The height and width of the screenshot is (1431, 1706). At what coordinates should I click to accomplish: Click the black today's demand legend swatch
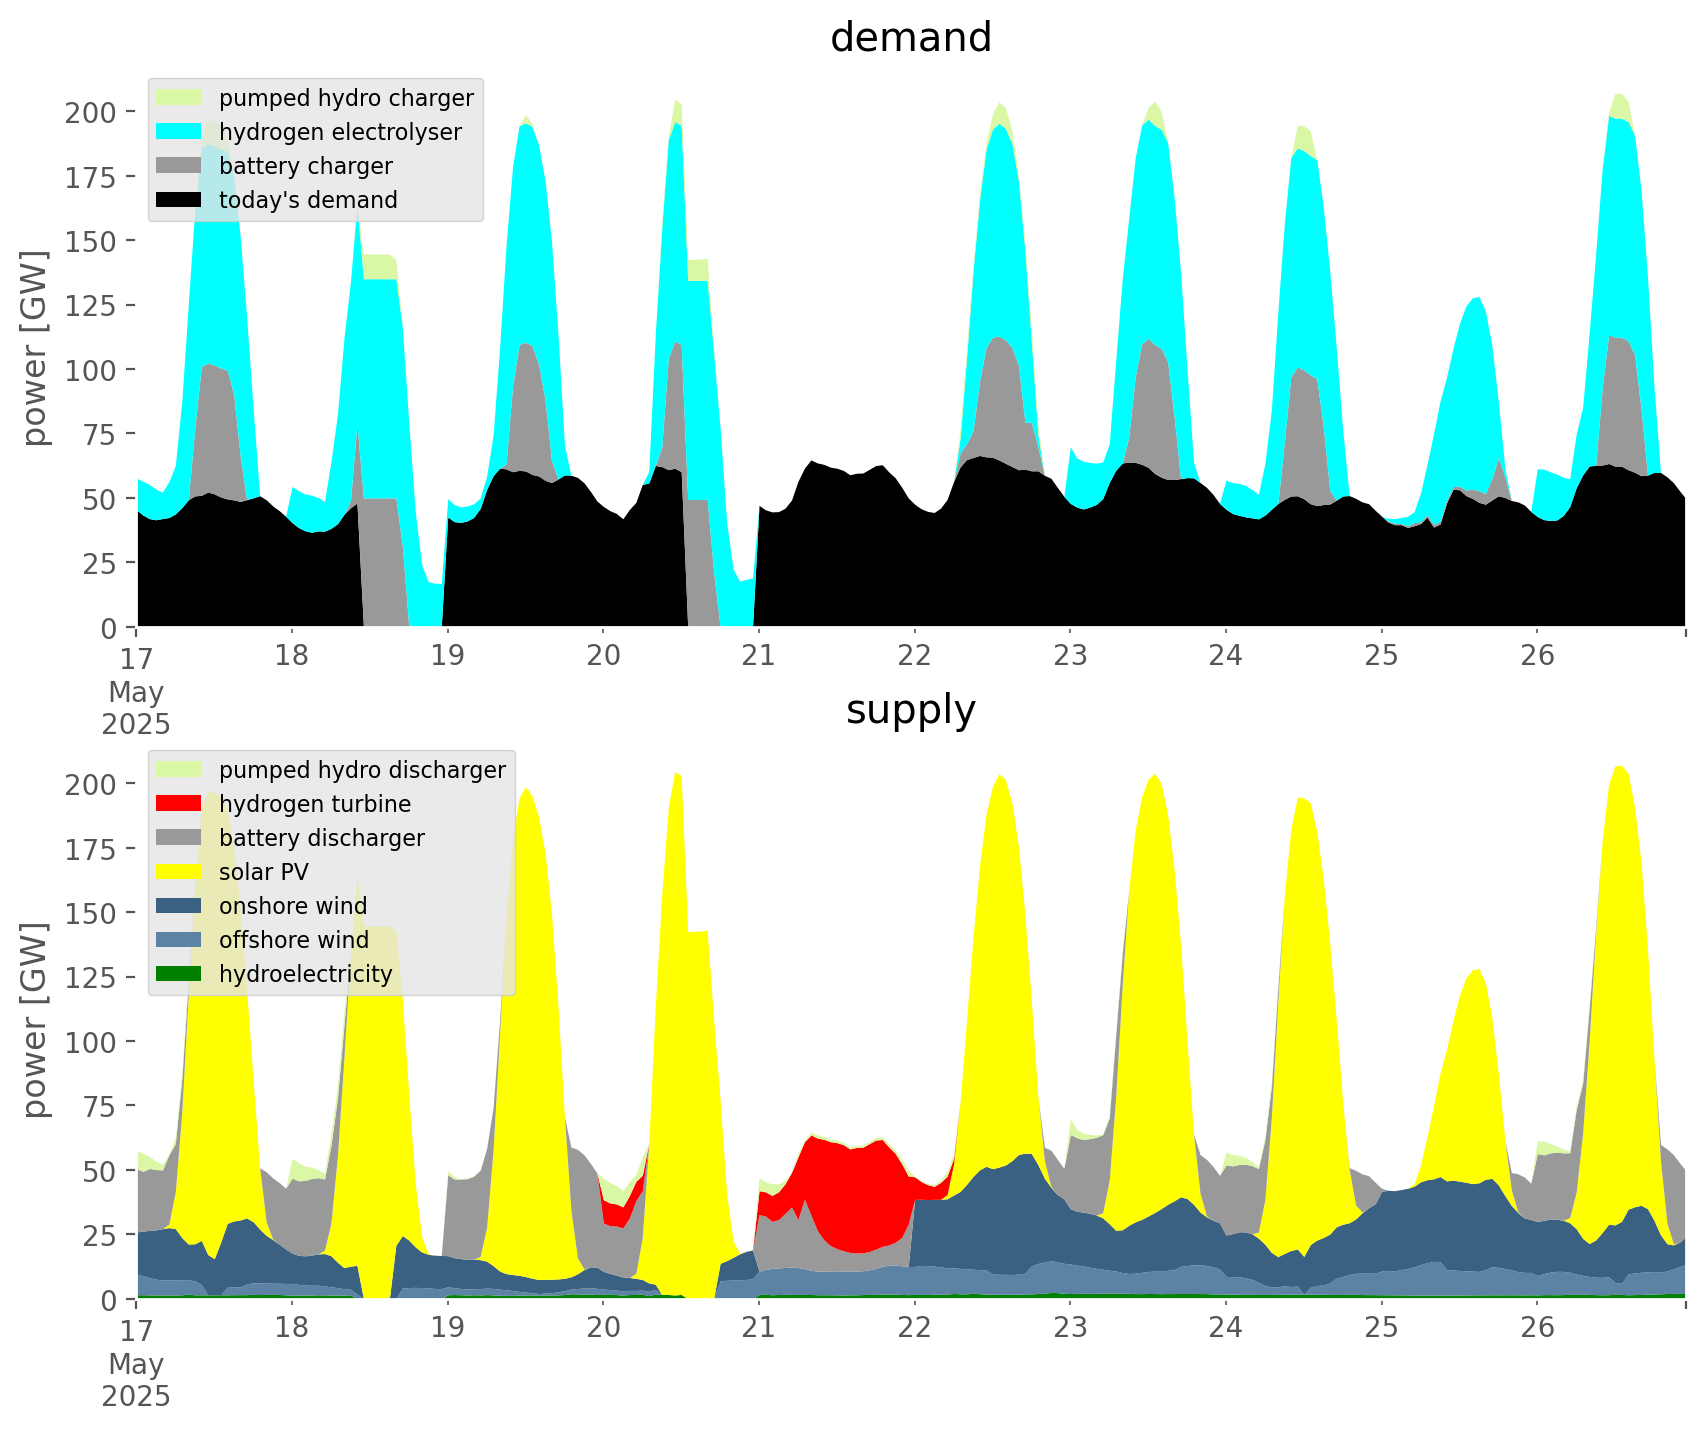(x=180, y=200)
